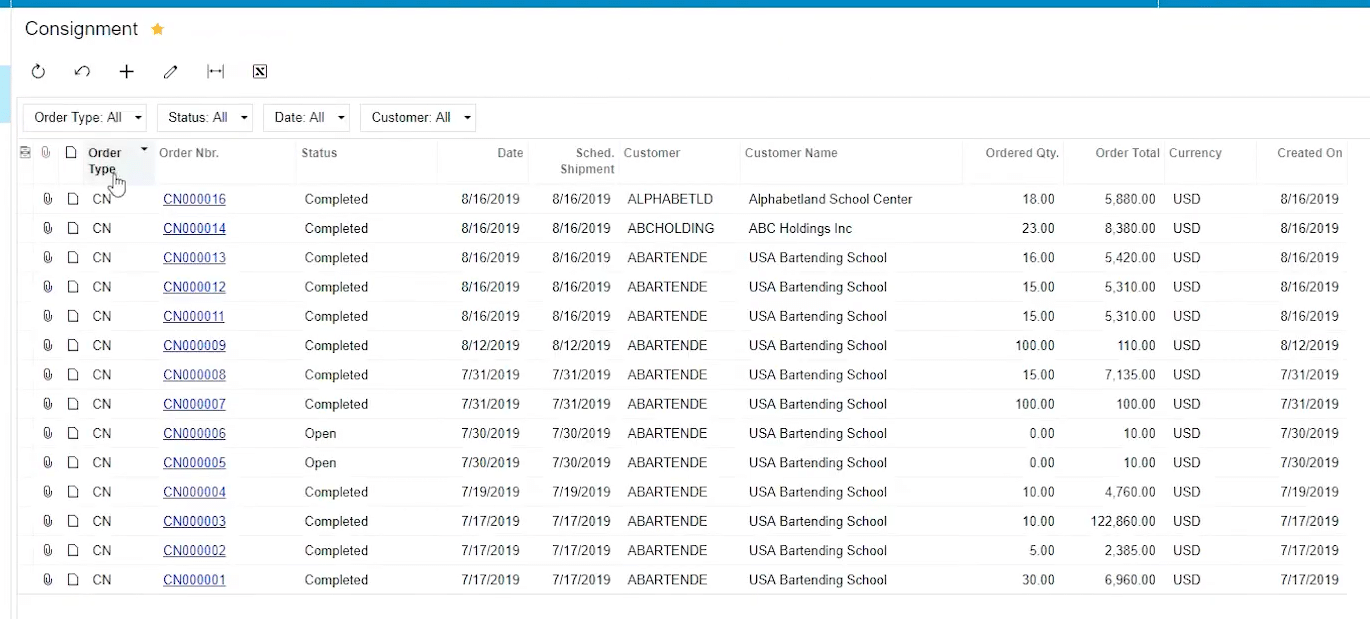
Task: Click the Undo arrow icon
Action: click(83, 71)
